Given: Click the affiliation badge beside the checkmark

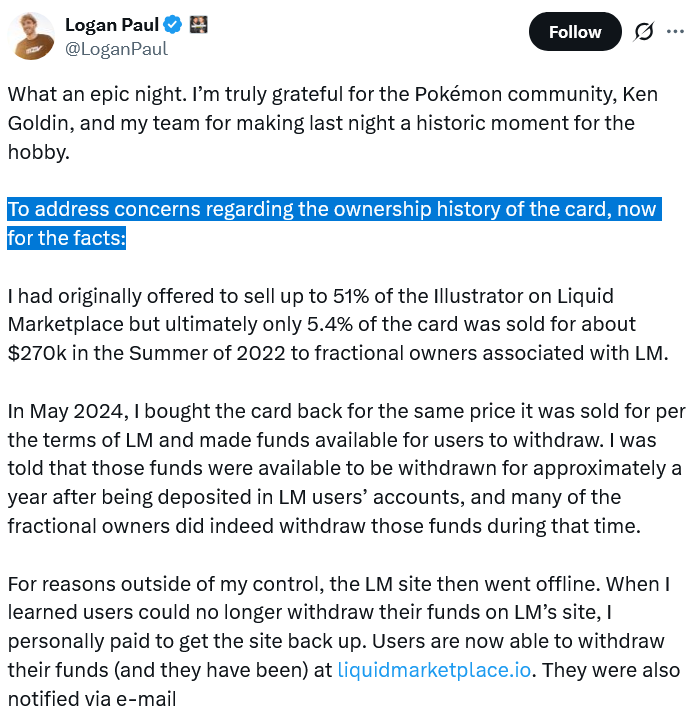Looking at the screenshot, I should [197, 24].
